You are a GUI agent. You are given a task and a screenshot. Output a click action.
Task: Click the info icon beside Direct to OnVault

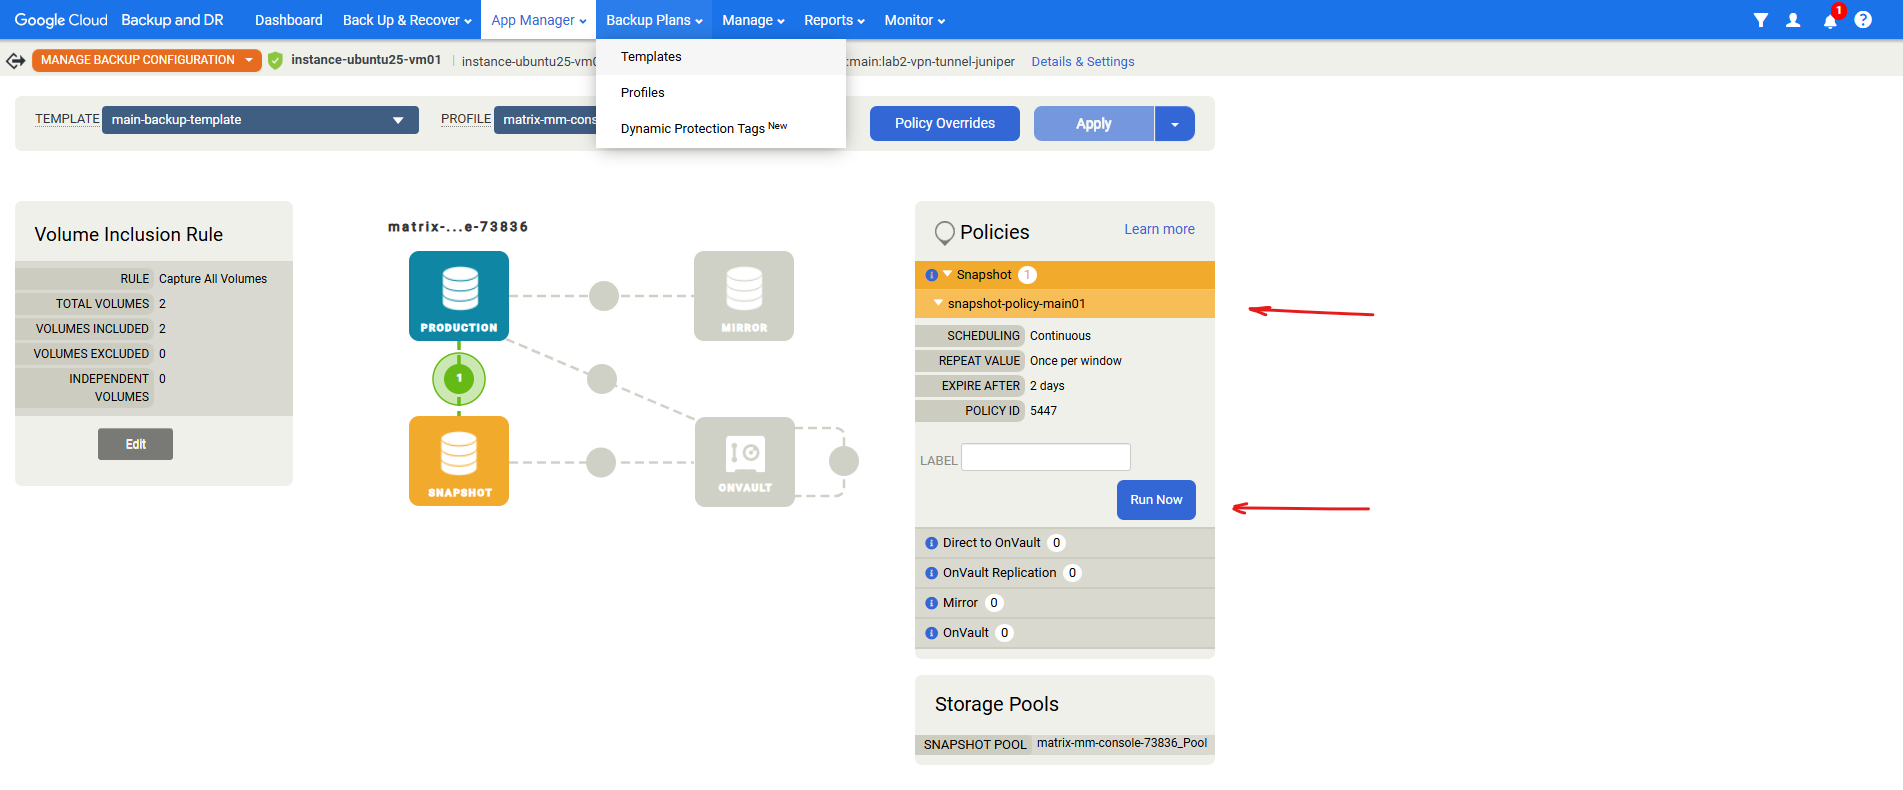(931, 543)
